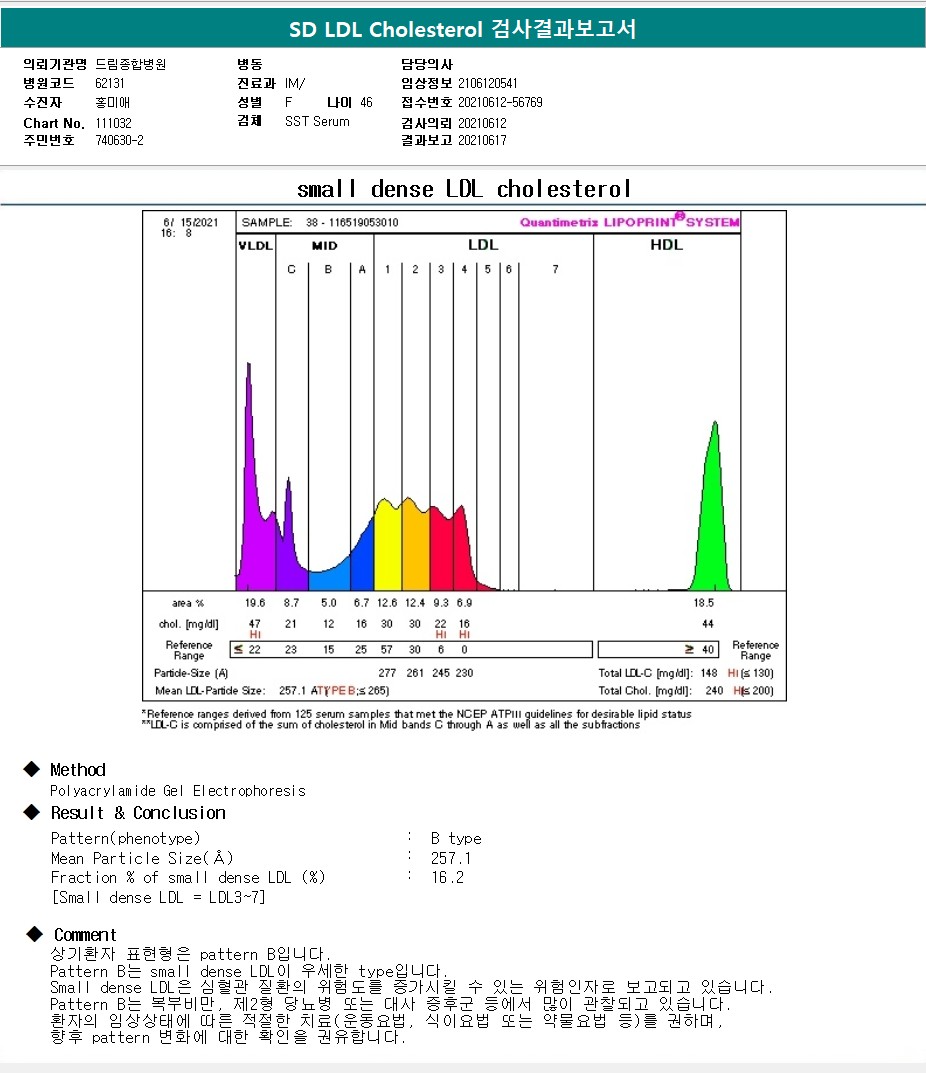Select the pattern result 'B type'

456,839
